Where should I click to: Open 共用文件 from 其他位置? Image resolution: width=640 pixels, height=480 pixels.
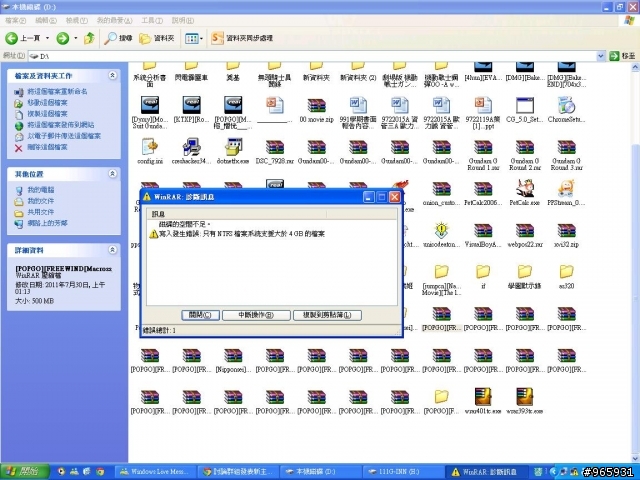[x=40, y=212]
